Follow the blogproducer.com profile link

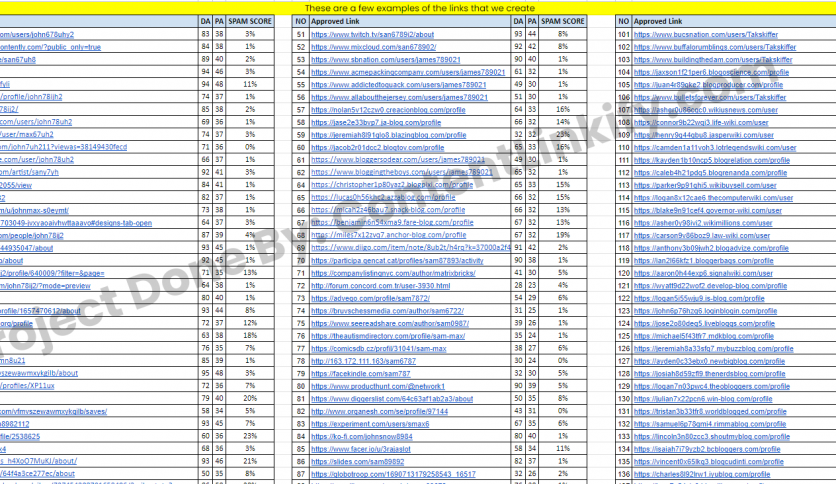(x=708, y=85)
